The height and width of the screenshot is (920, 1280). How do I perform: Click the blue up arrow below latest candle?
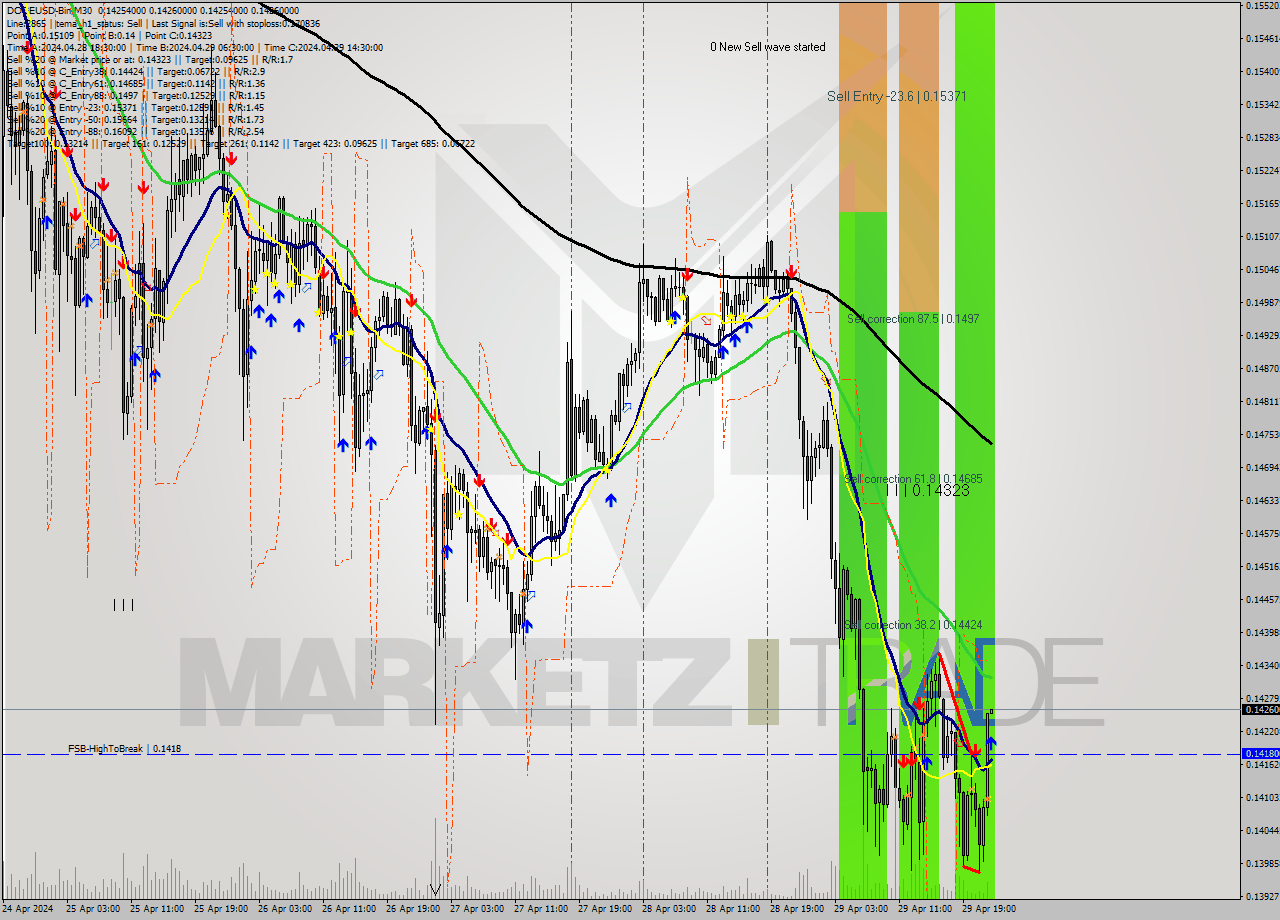[x=991, y=742]
